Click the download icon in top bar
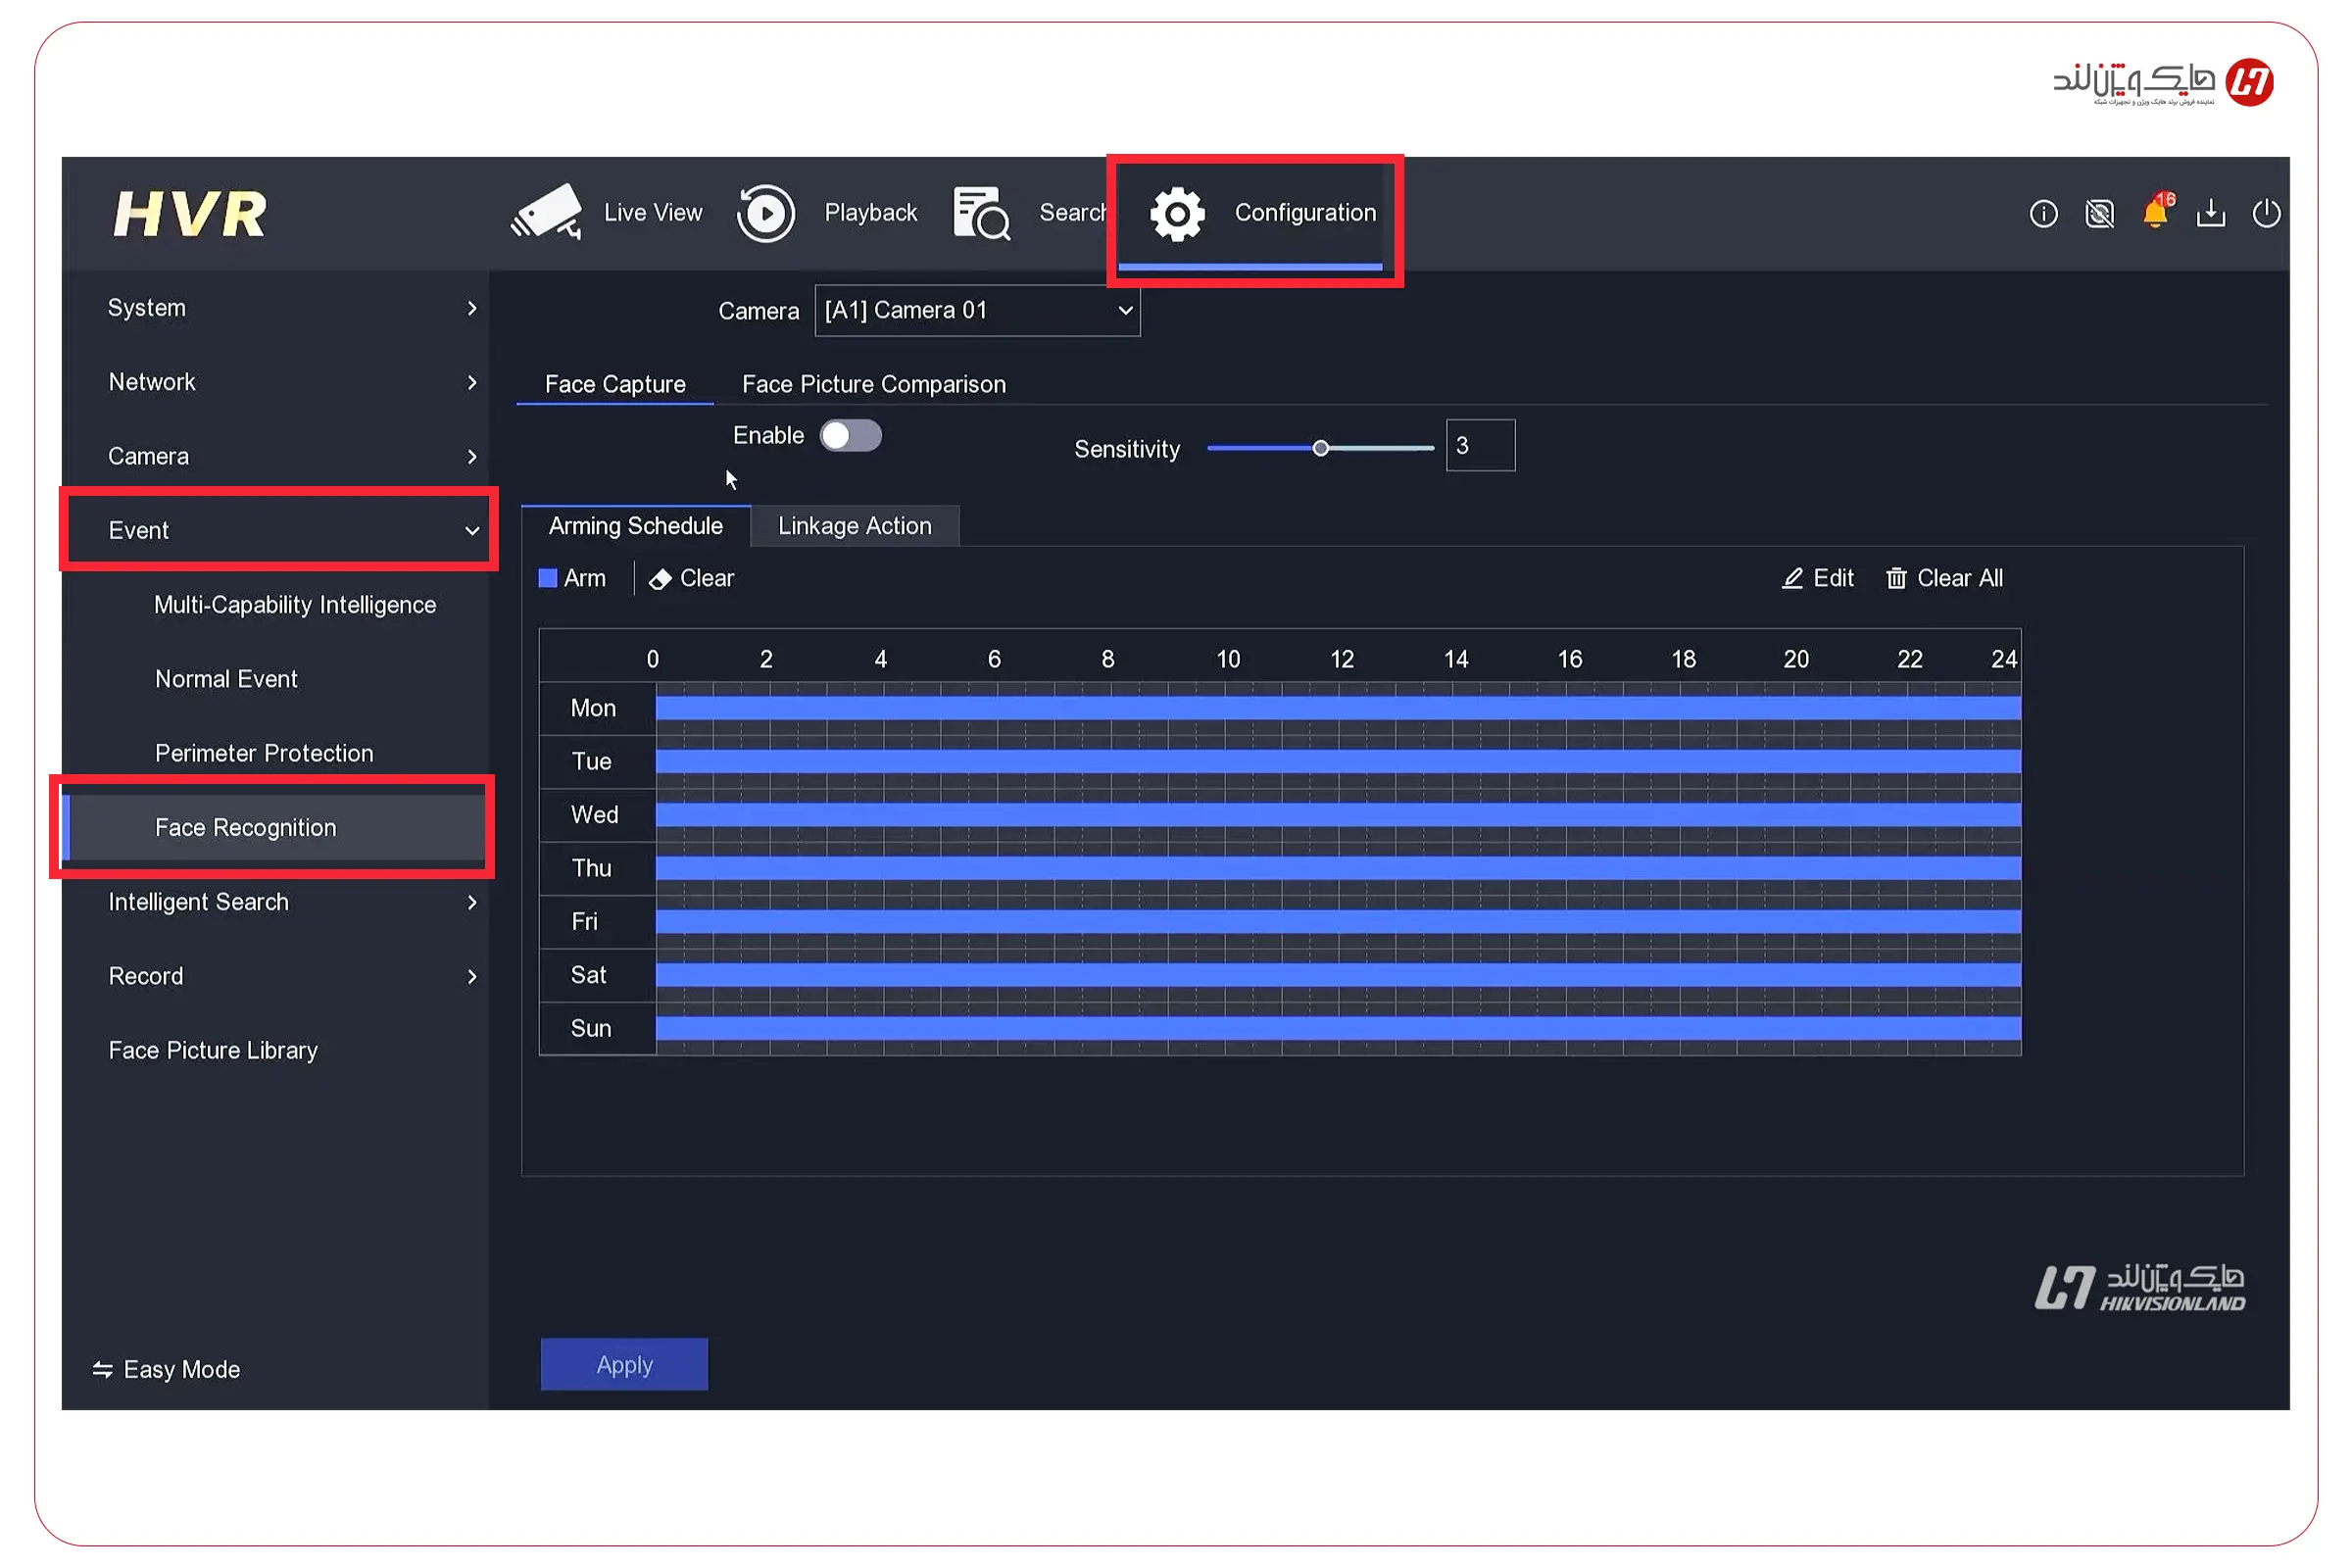Image resolution: width=2352 pixels, height=1568 pixels. tap(2211, 213)
